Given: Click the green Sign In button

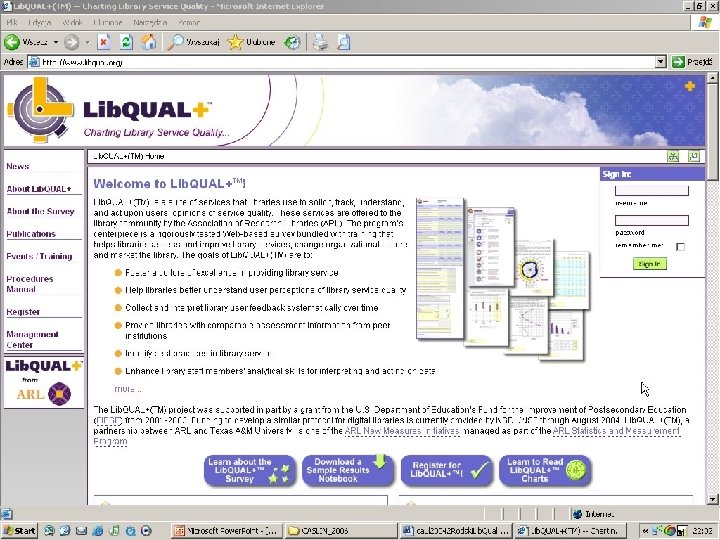Looking at the screenshot, I should pyautogui.click(x=650, y=264).
